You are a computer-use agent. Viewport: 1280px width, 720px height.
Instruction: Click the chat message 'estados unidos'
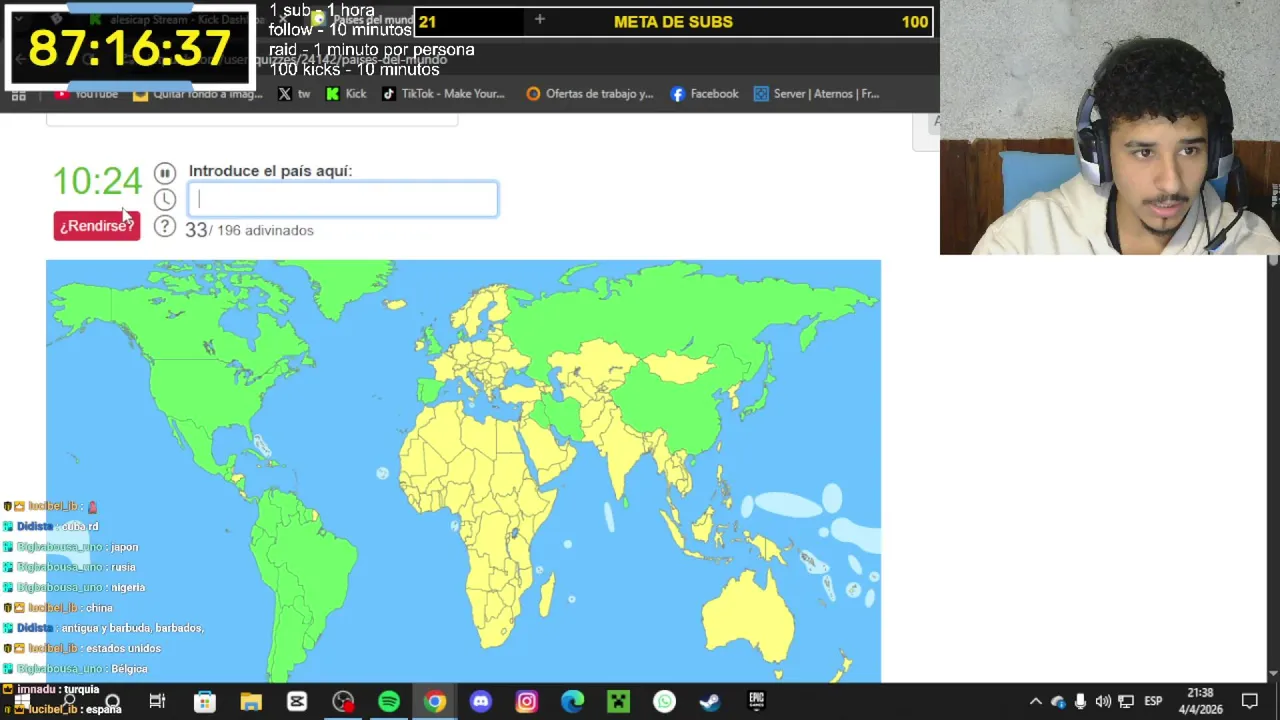[123, 648]
